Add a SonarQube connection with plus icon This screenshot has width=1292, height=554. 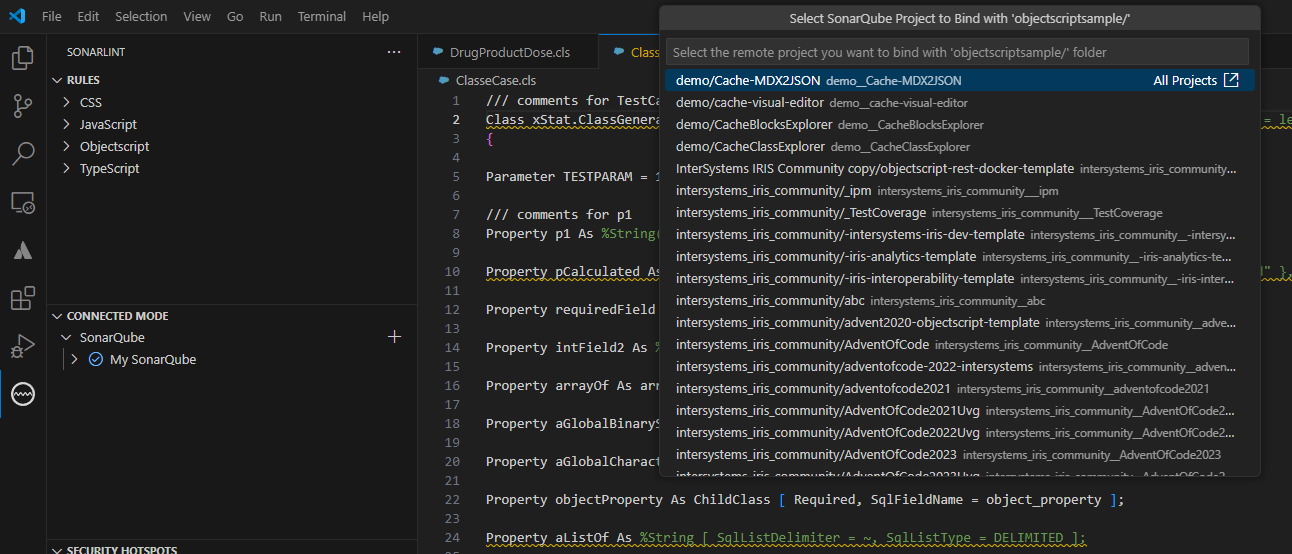pyautogui.click(x=394, y=337)
